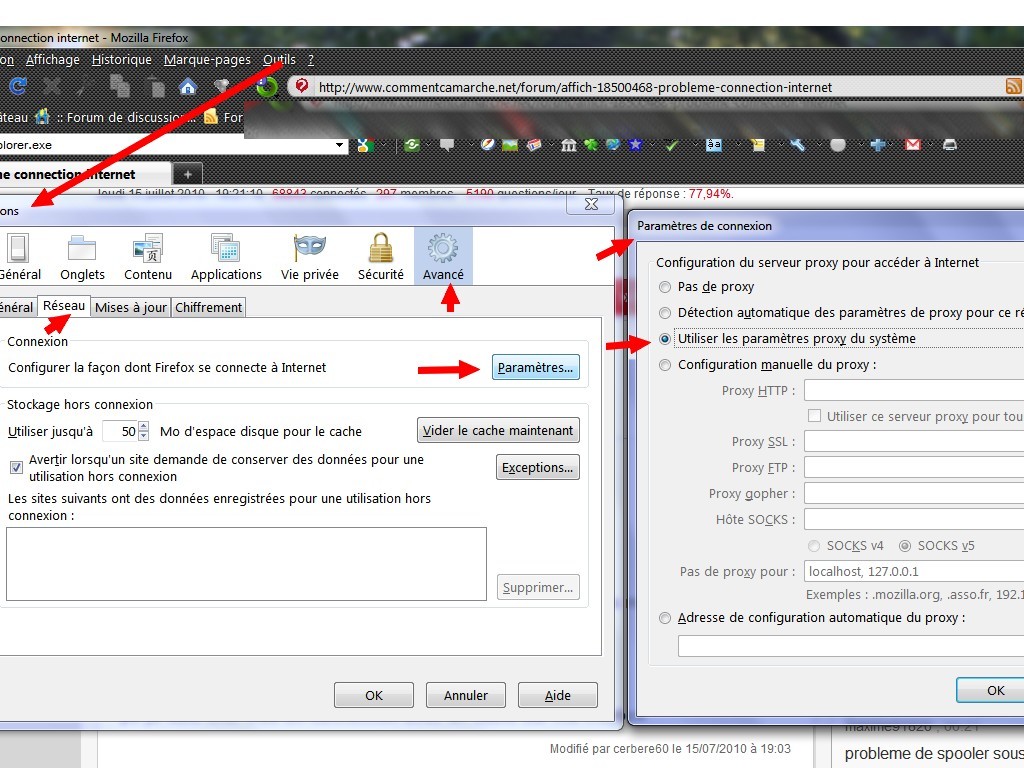Select the Avancé gear panel
The height and width of the screenshot is (768, 1024).
click(443, 256)
